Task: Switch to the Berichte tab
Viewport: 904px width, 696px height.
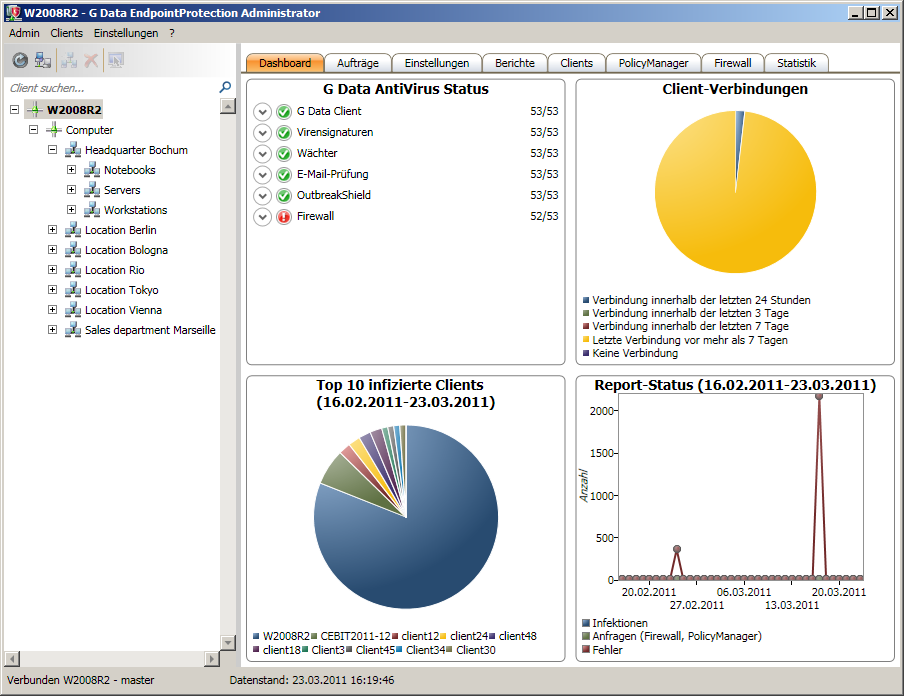Action: coord(514,63)
